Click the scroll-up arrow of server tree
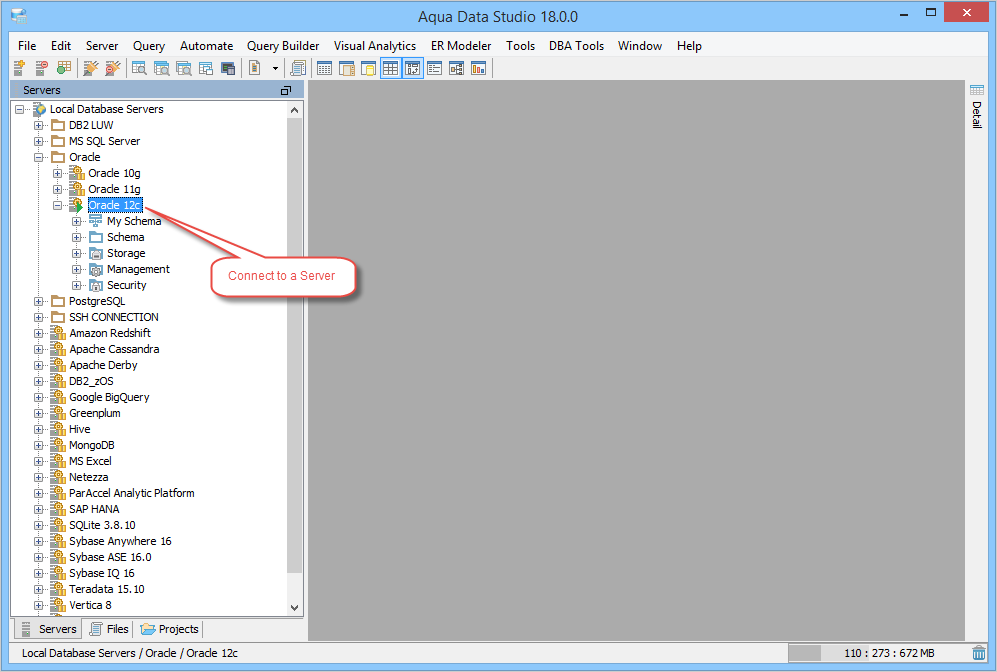 point(294,110)
